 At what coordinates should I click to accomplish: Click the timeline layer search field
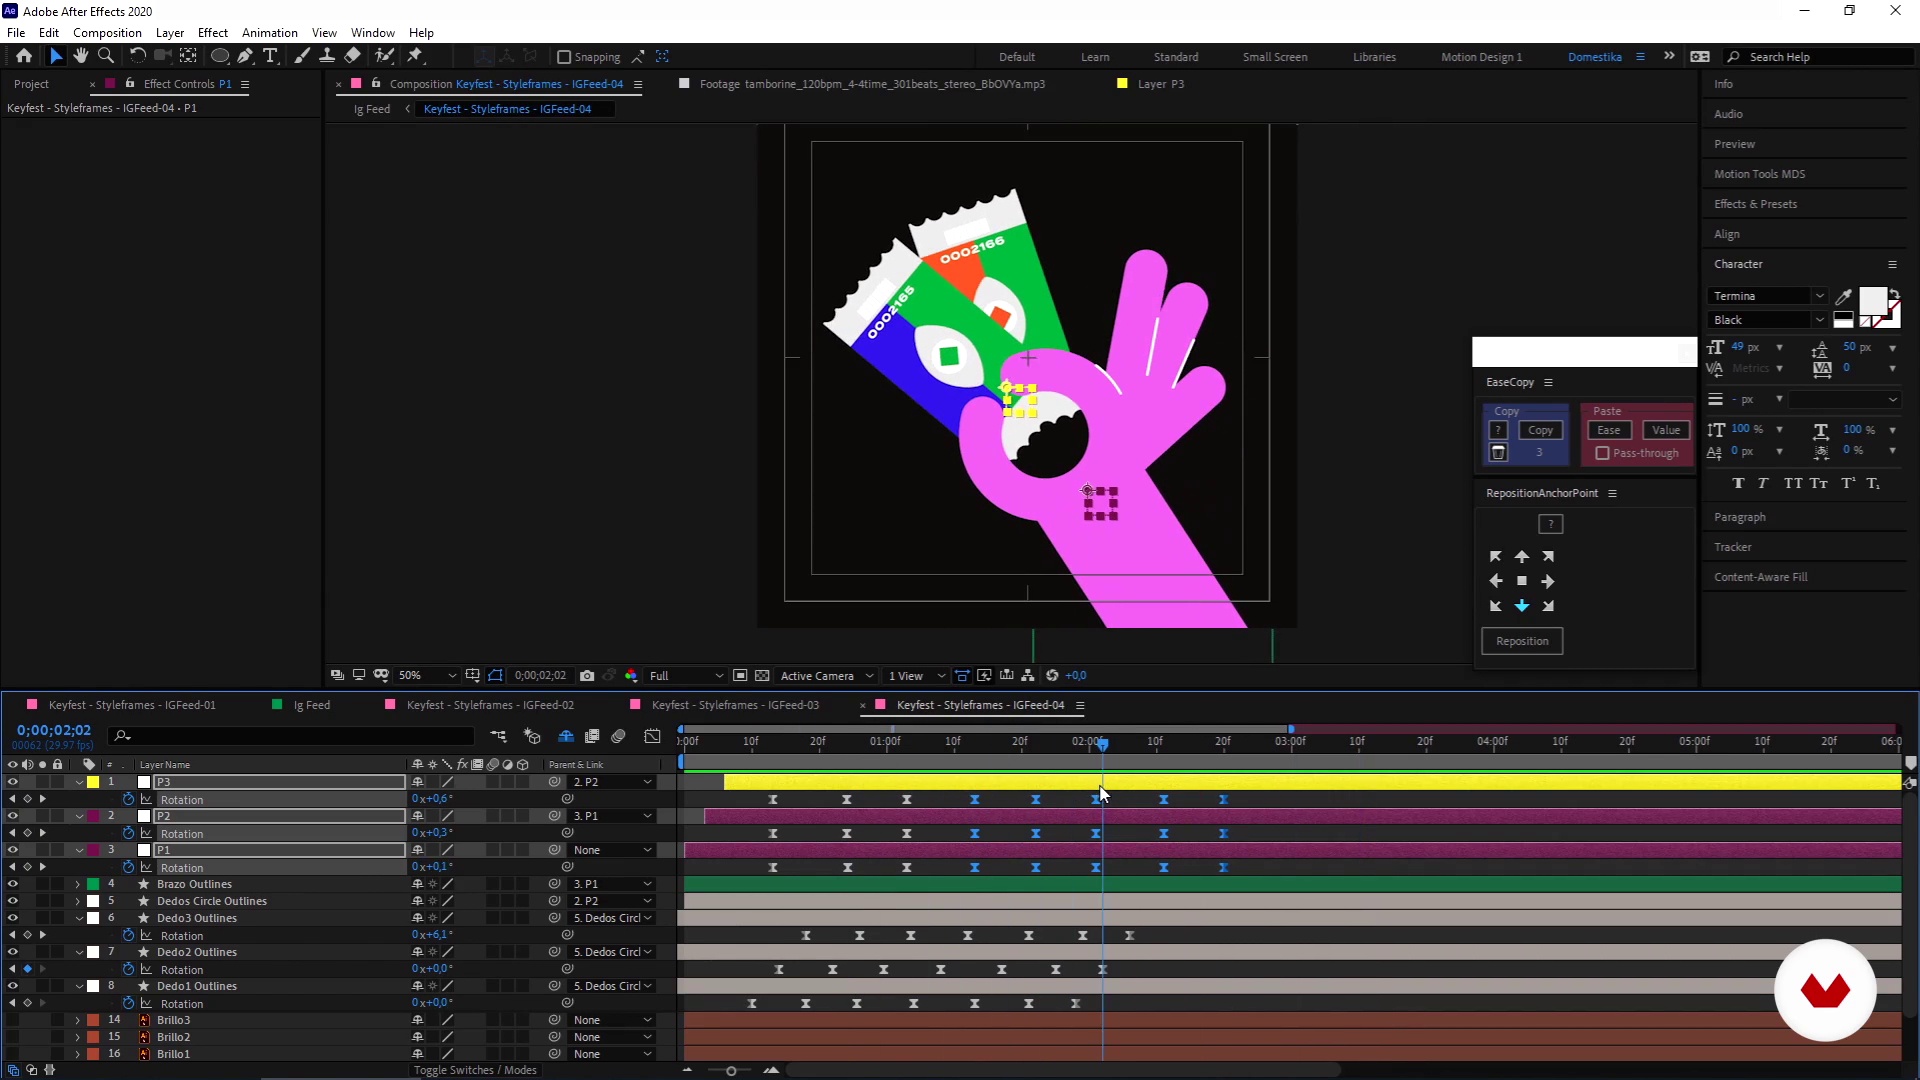(290, 736)
